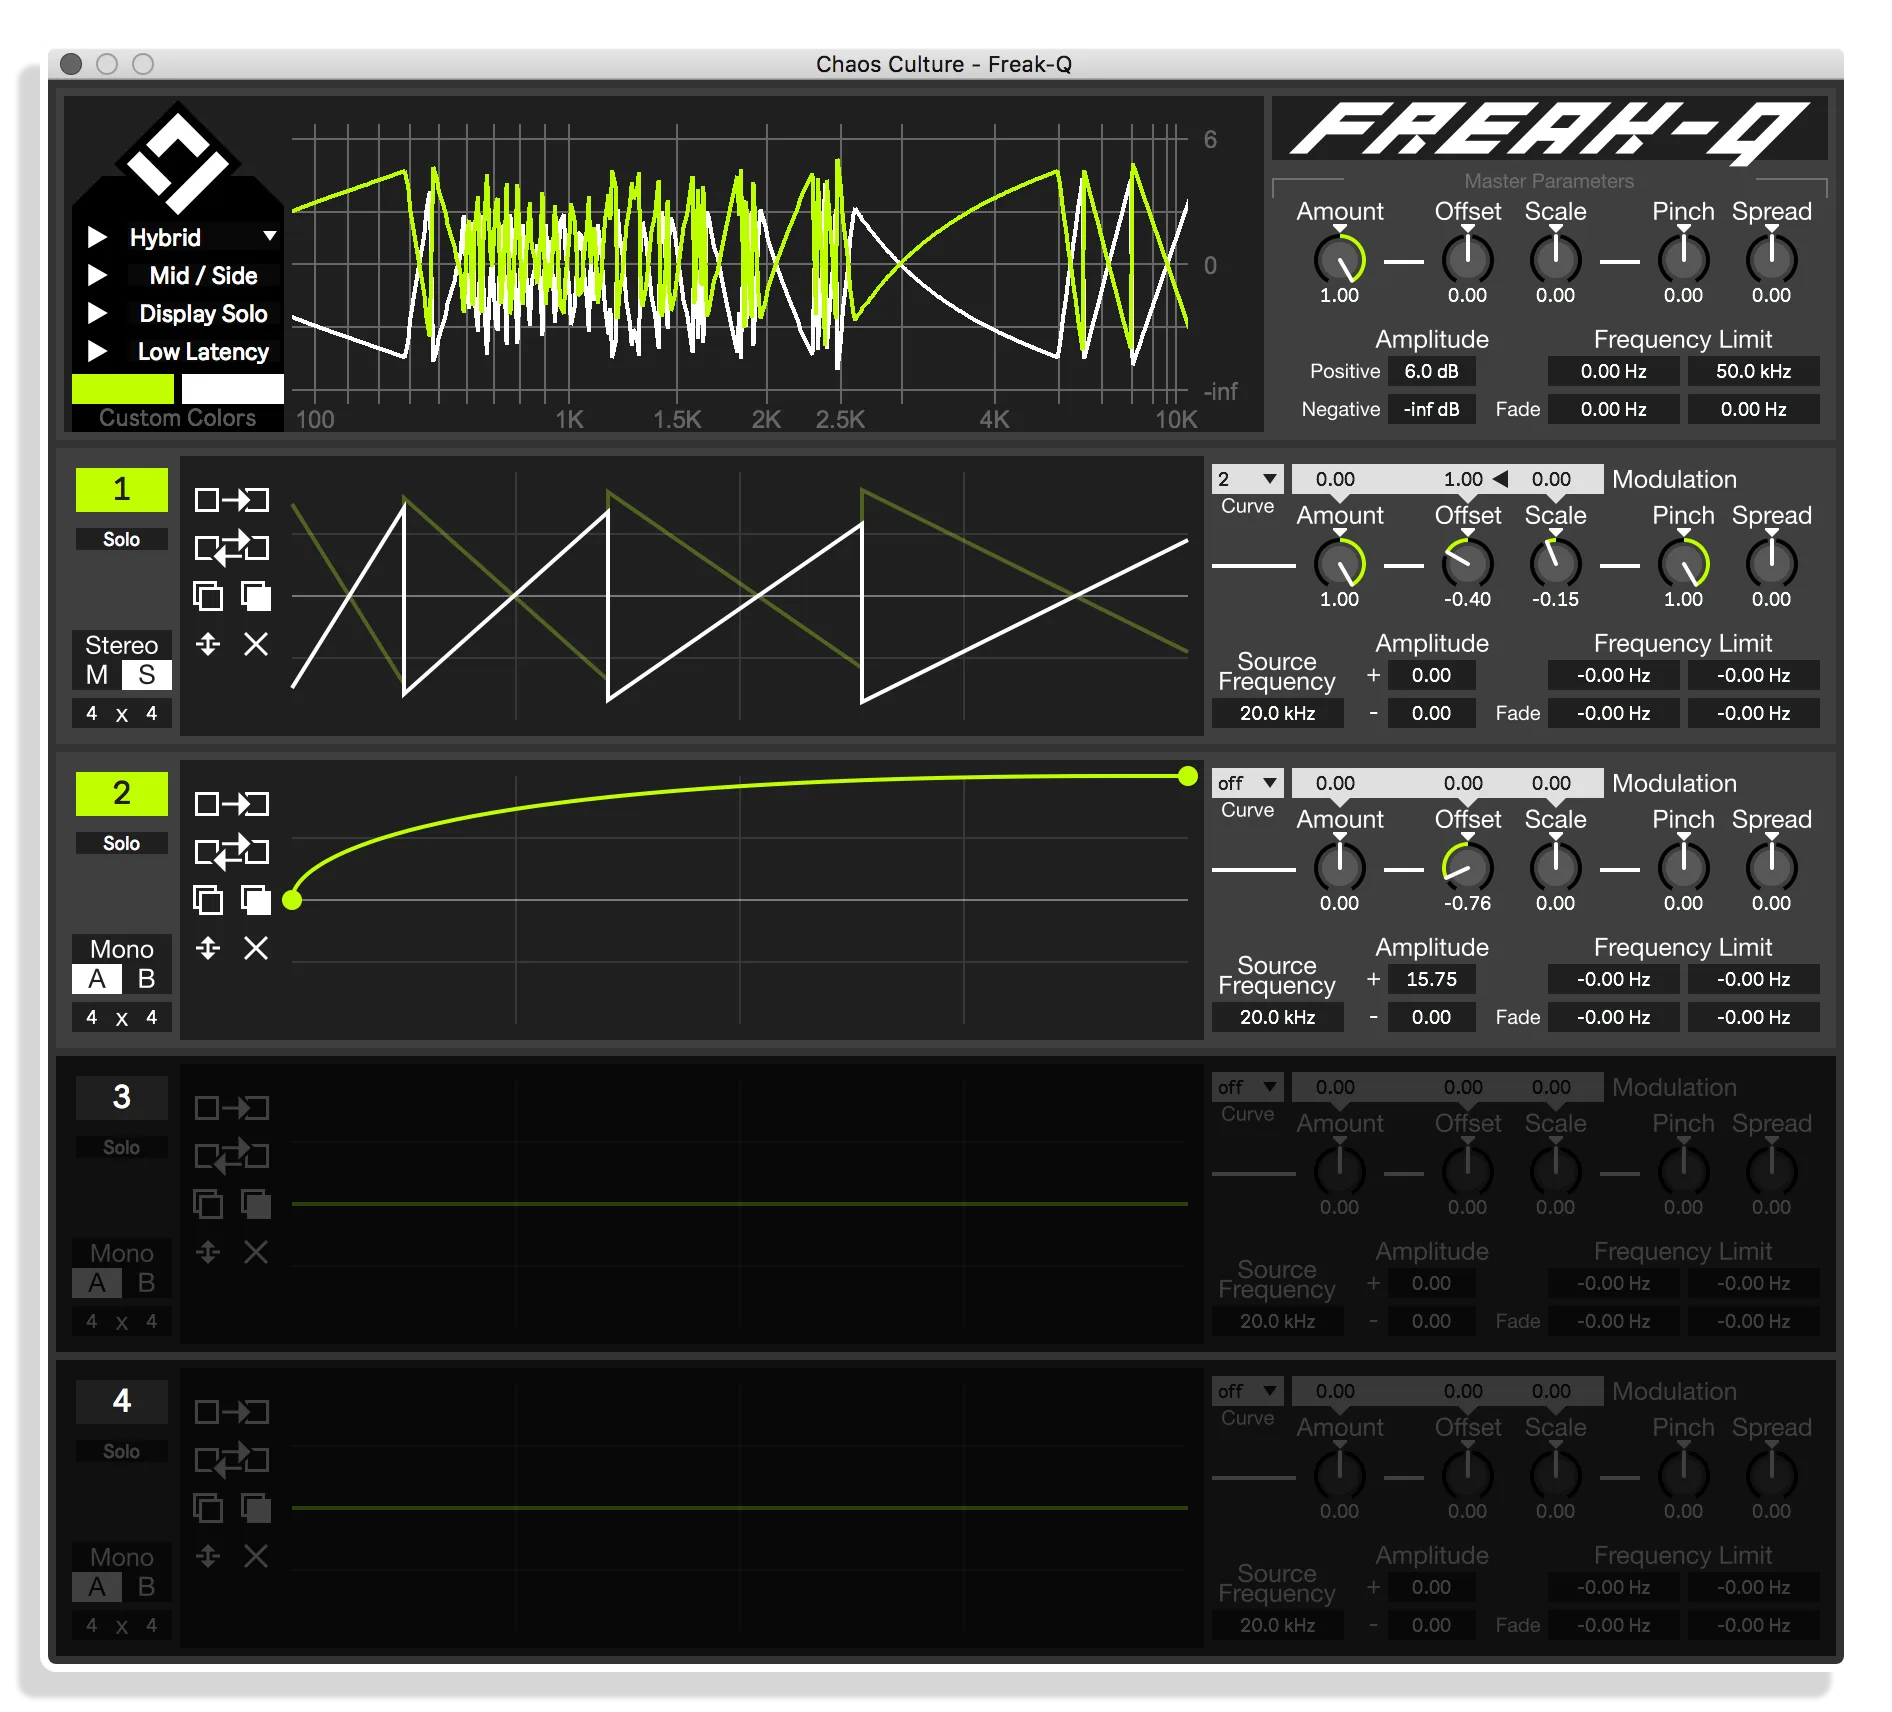Screen dimensions: 1892x1712
Task: Click band 3 copy outline icon
Action: (208, 1204)
